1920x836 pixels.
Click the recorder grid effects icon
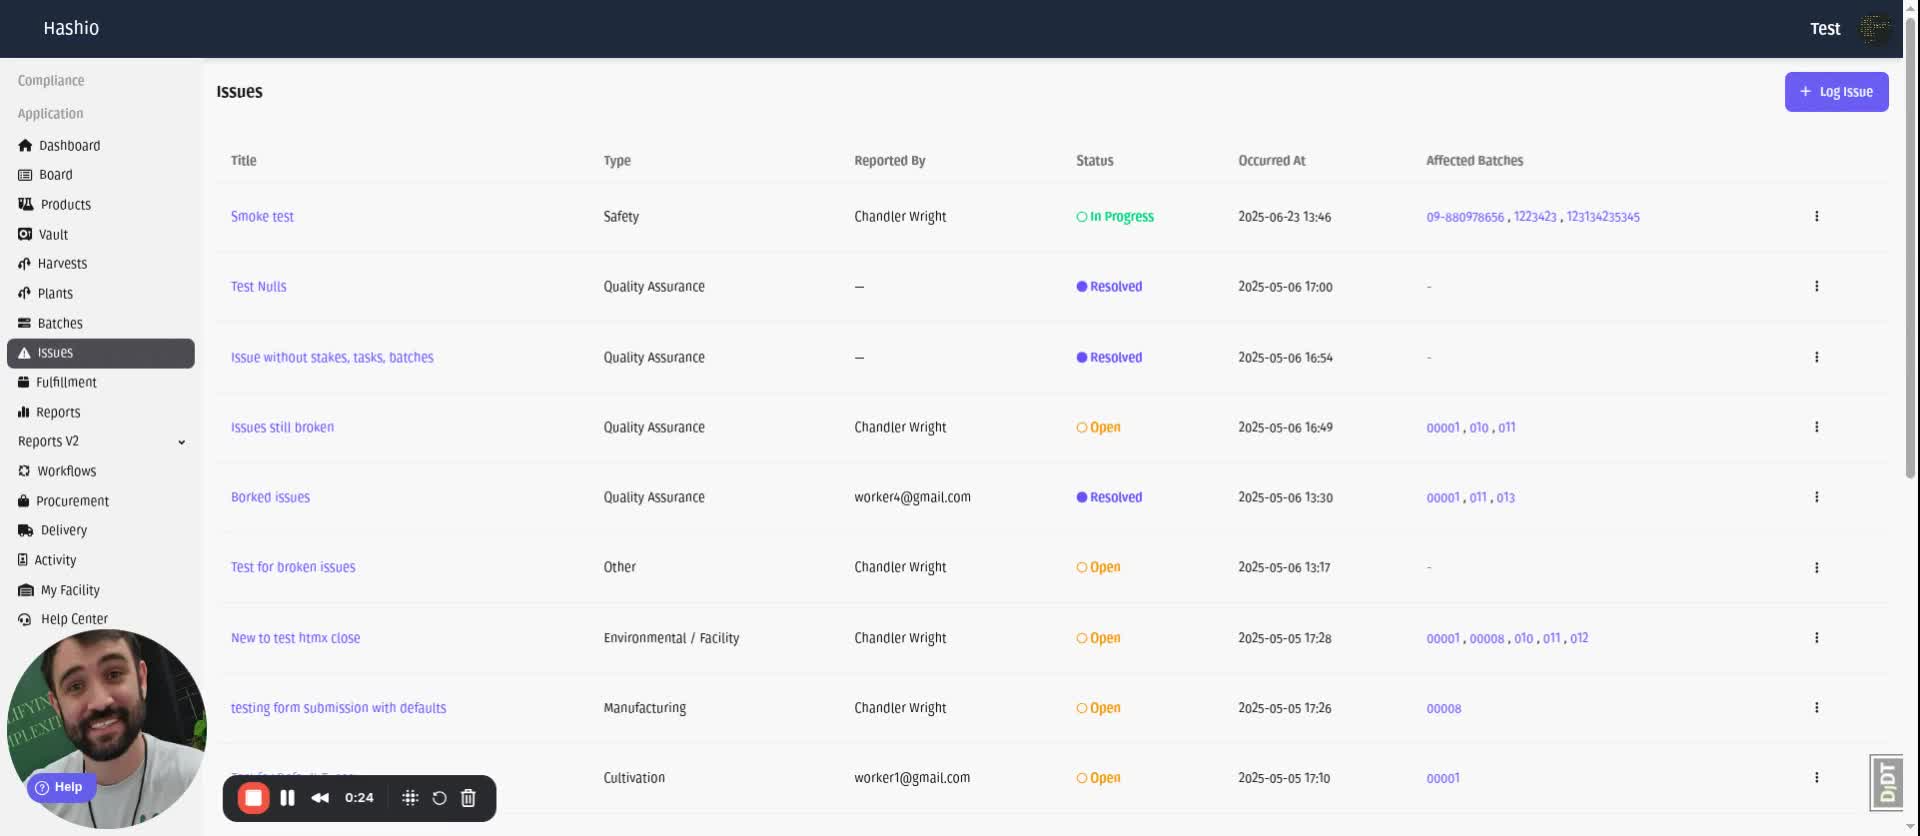410,798
